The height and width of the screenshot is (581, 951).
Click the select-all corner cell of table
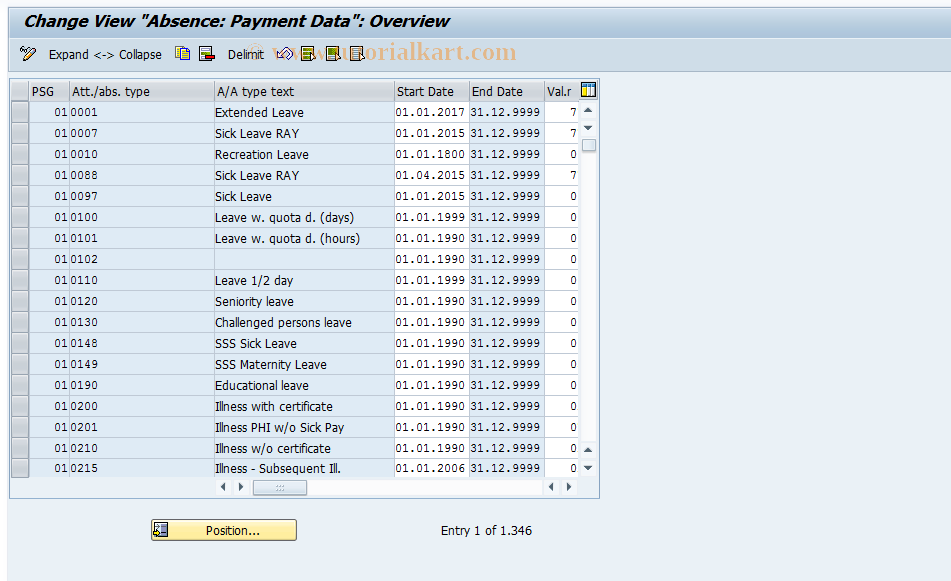tap(20, 91)
